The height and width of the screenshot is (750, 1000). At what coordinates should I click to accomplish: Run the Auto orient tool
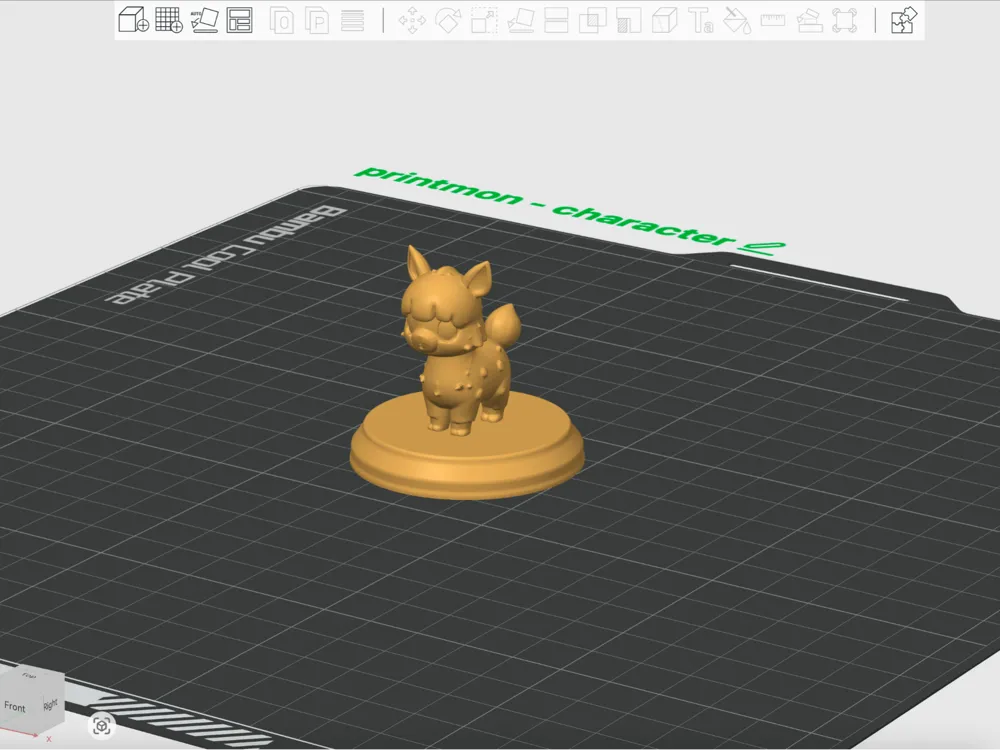(x=205, y=20)
